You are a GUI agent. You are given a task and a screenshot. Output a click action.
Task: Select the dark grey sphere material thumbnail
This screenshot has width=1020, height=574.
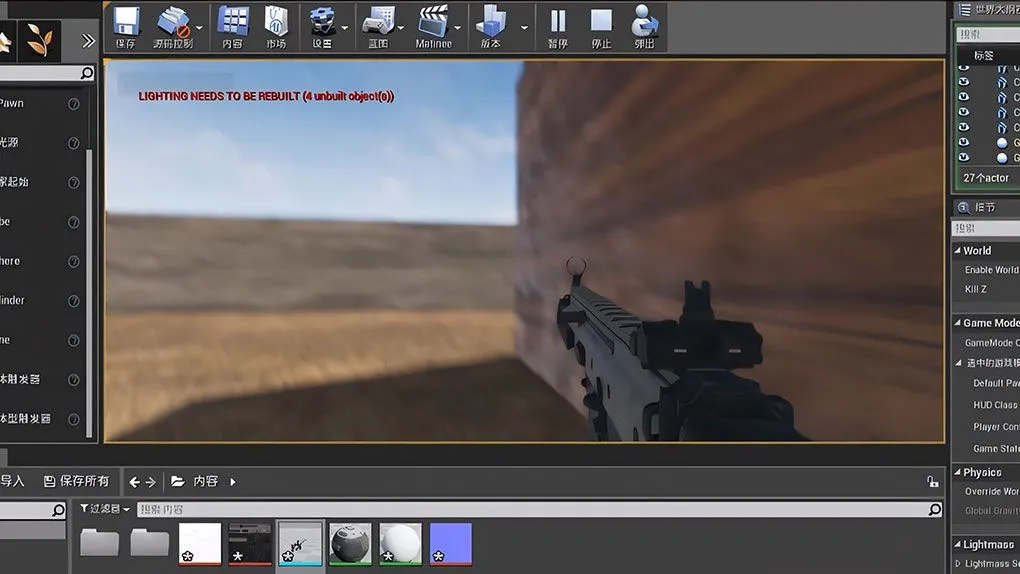350,544
